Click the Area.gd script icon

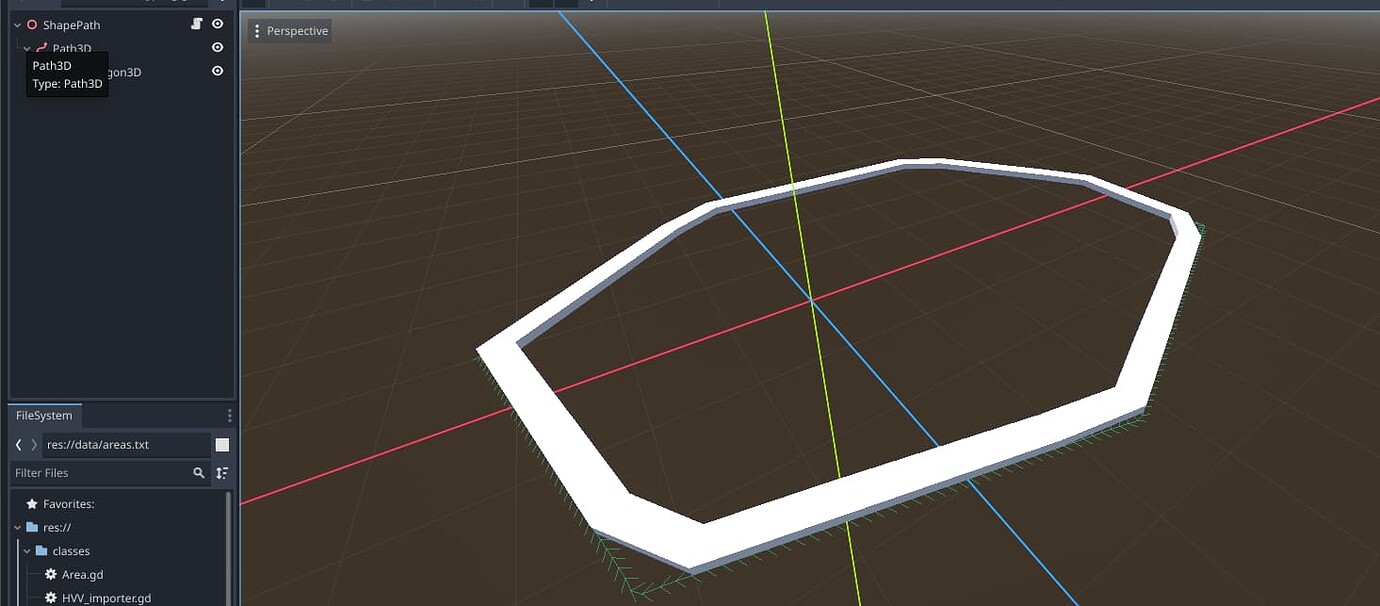click(50, 575)
